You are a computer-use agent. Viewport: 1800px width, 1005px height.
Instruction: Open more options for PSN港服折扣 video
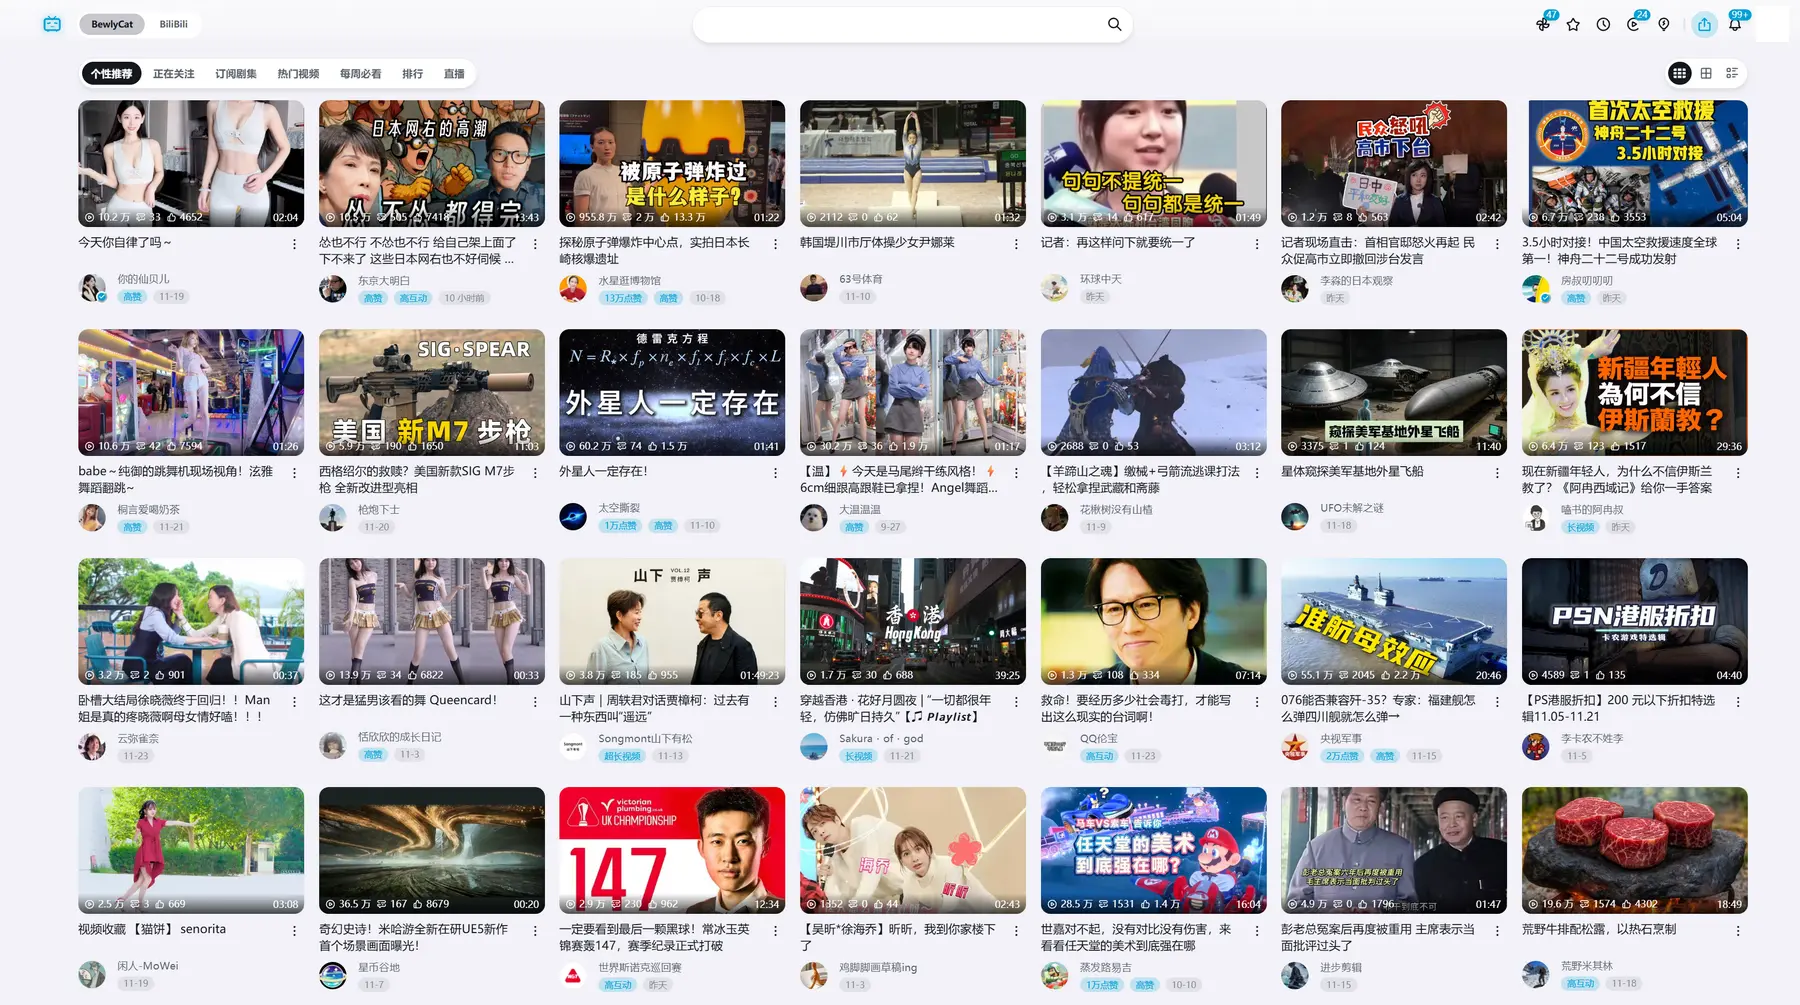(1738, 702)
